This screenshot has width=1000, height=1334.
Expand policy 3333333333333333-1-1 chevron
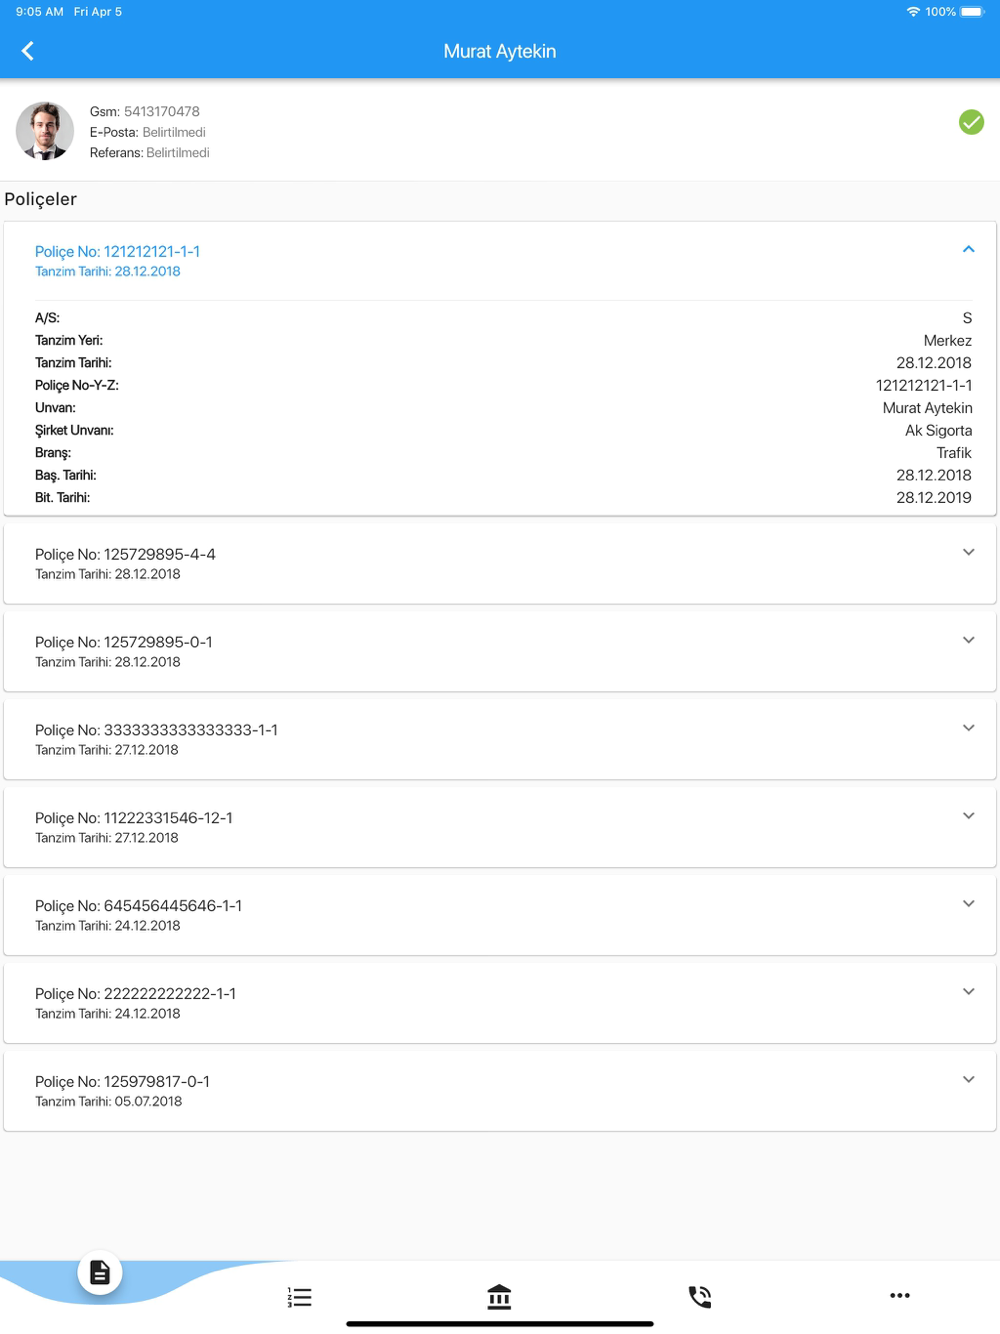click(968, 728)
